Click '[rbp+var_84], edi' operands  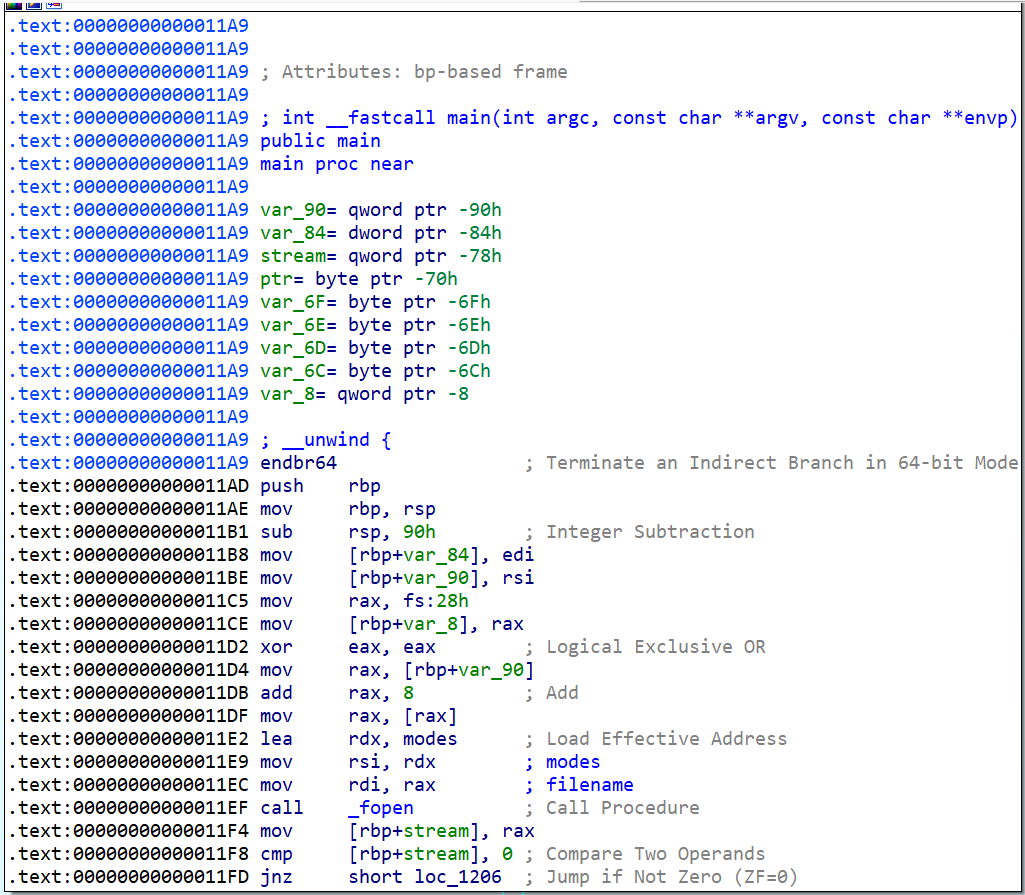[x=441, y=555]
